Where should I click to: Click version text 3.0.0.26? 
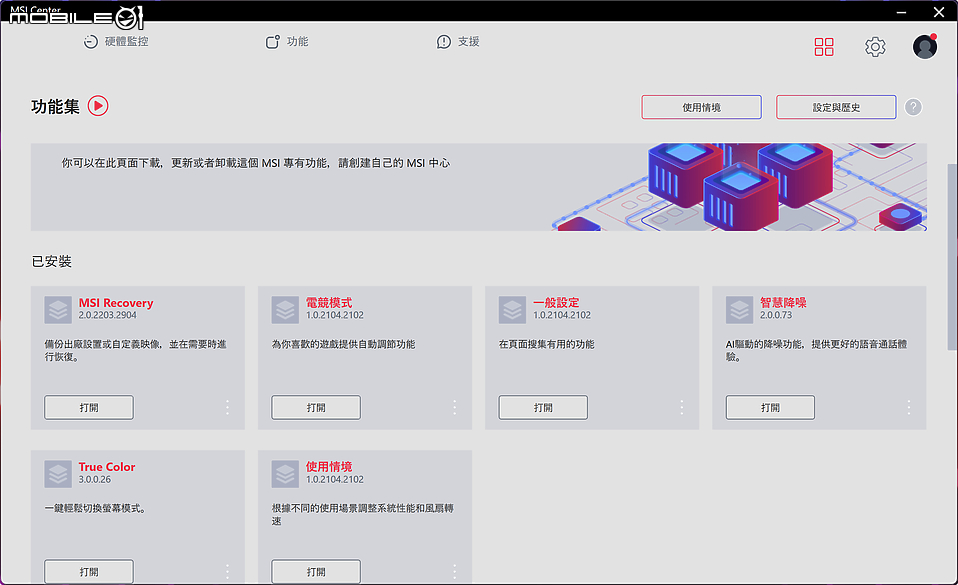pos(95,479)
